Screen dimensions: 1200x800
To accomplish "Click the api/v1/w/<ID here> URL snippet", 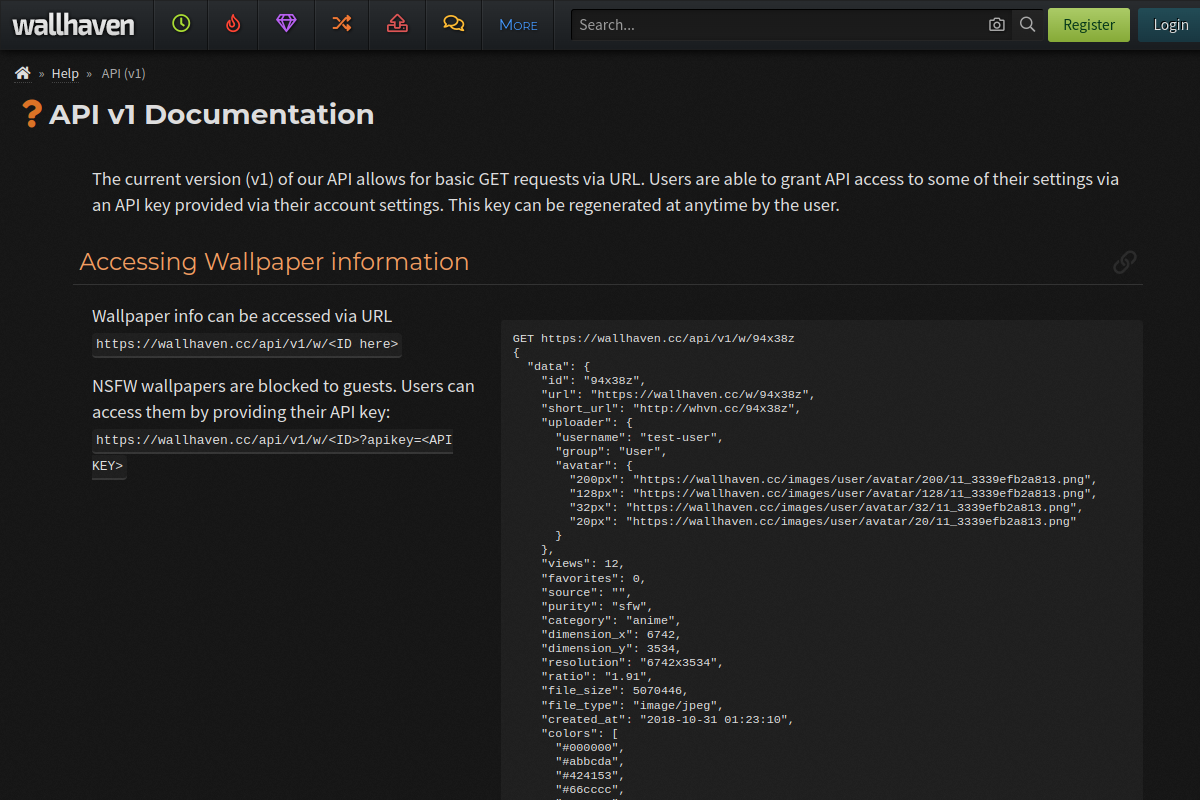I will 247,345.
